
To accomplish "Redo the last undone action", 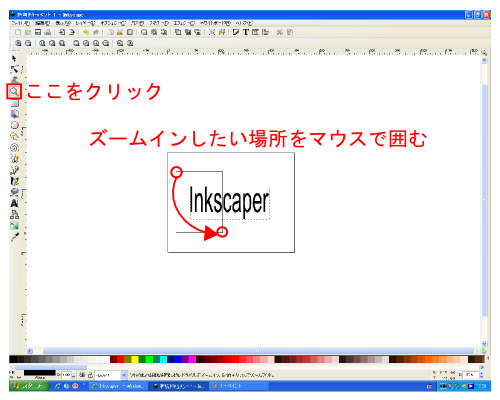I will (x=96, y=32).
